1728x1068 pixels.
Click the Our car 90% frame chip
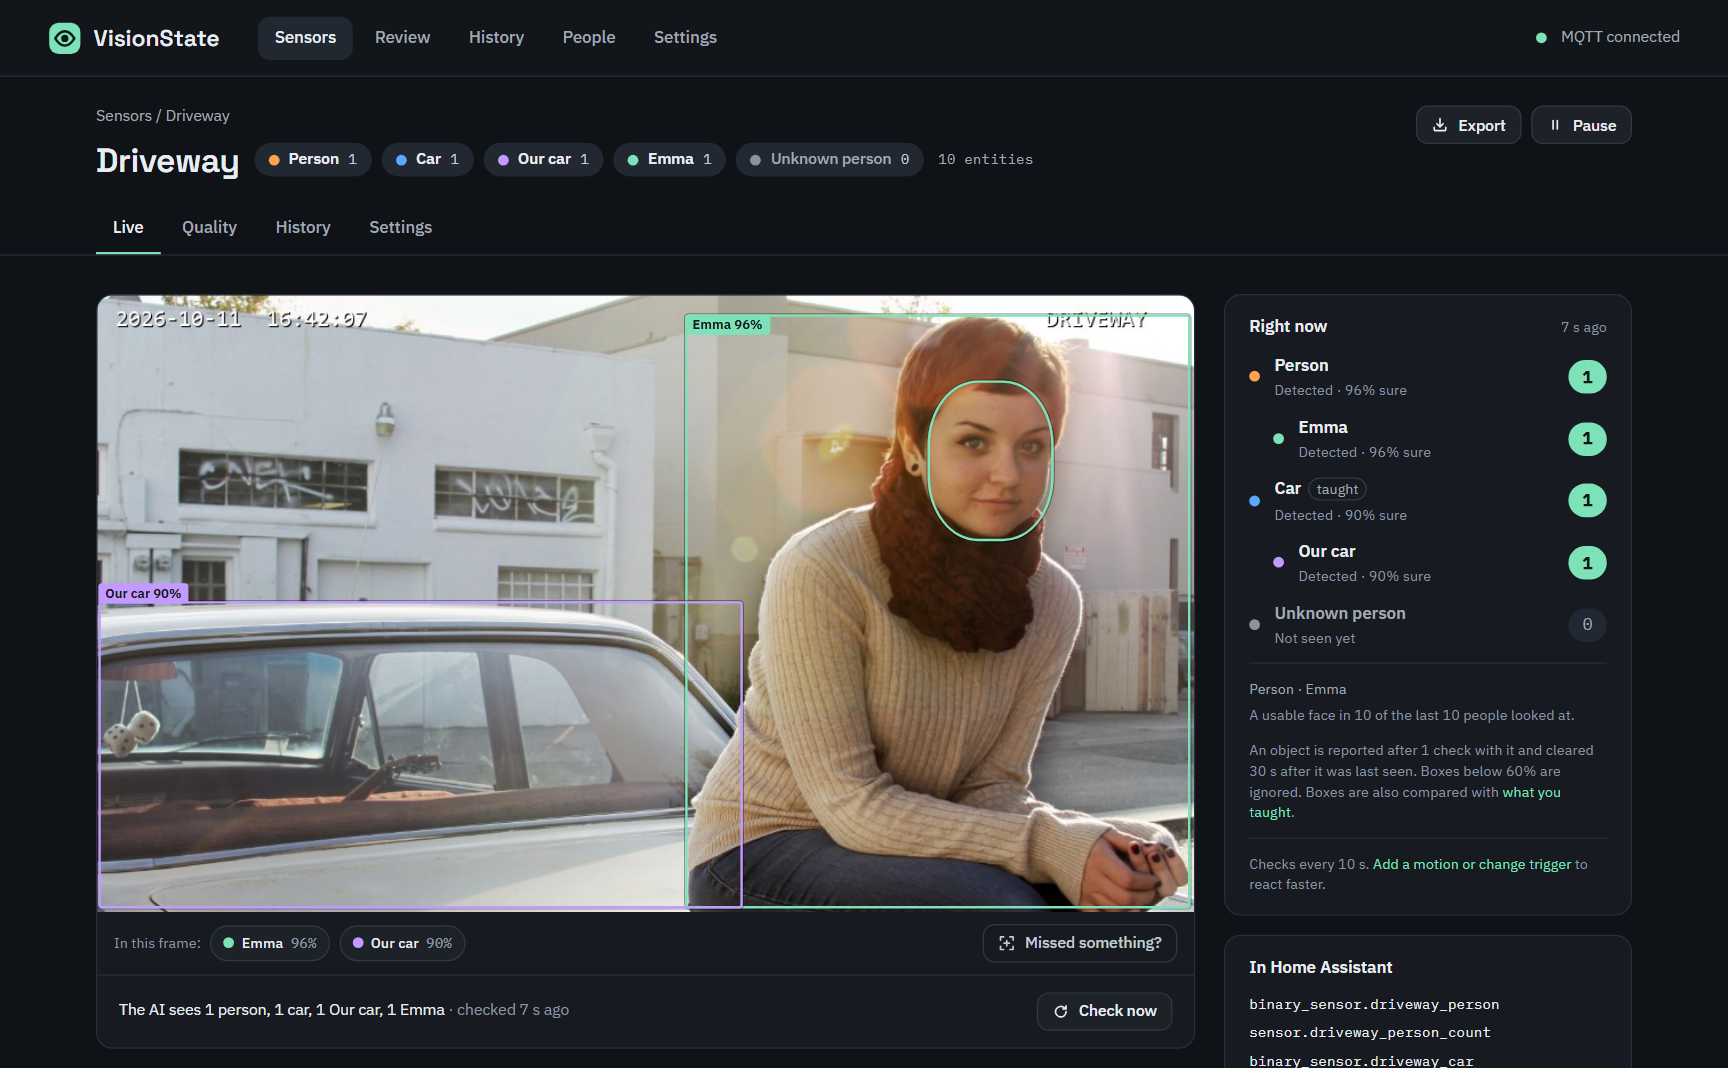402,943
